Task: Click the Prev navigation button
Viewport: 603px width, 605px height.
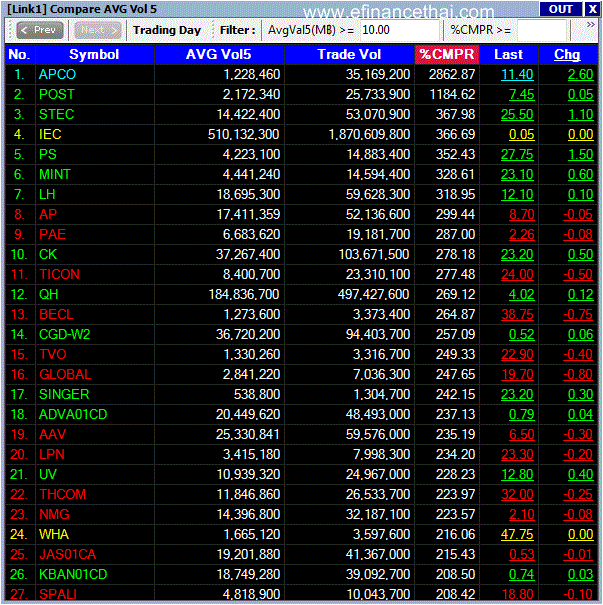Action: click(x=40, y=30)
